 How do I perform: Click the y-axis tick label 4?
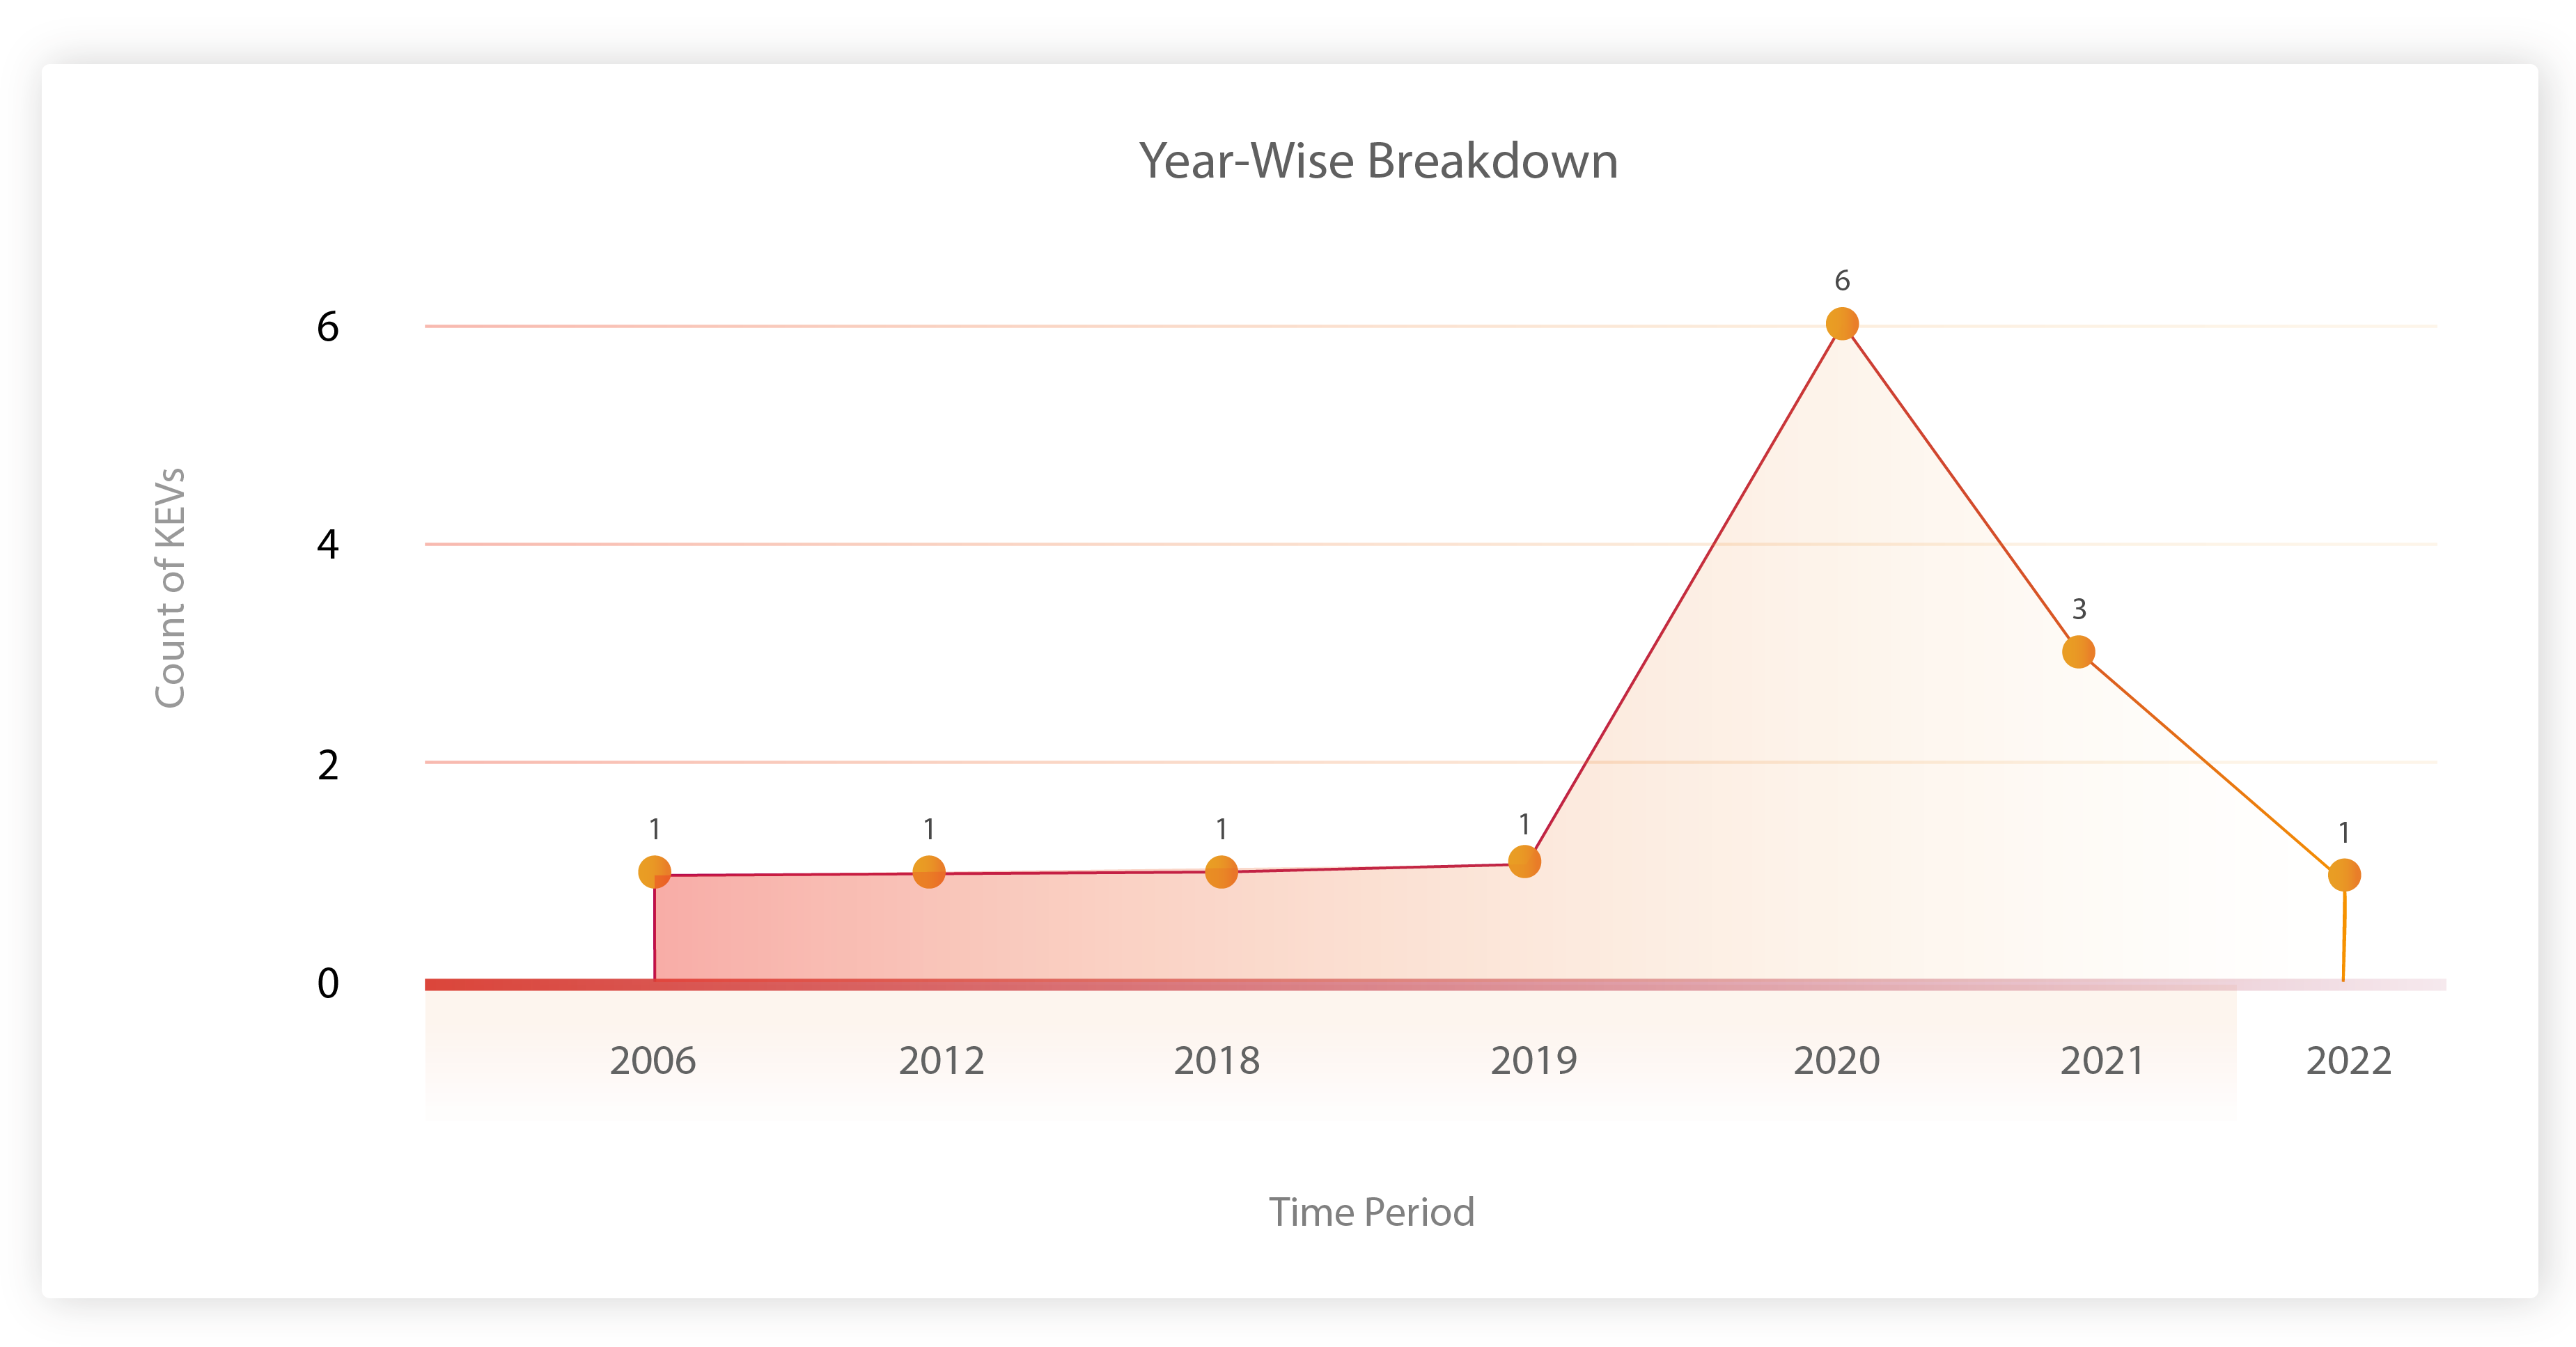click(328, 545)
